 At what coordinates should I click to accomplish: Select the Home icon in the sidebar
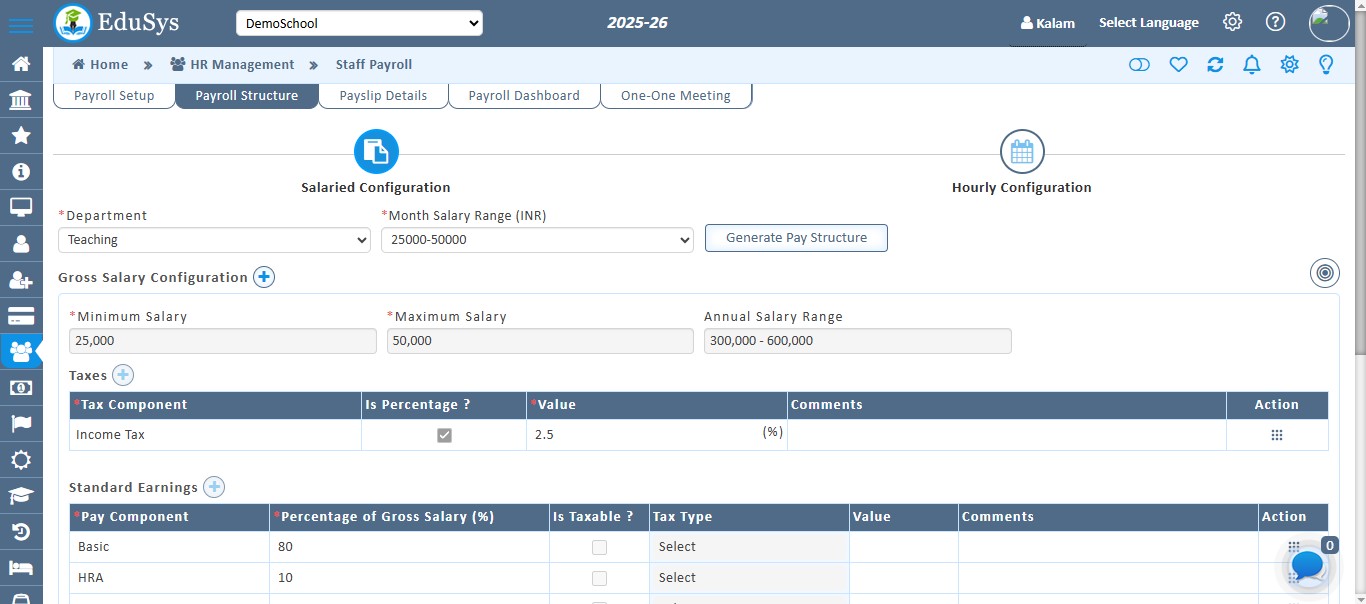pyautogui.click(x=21, y=62)
